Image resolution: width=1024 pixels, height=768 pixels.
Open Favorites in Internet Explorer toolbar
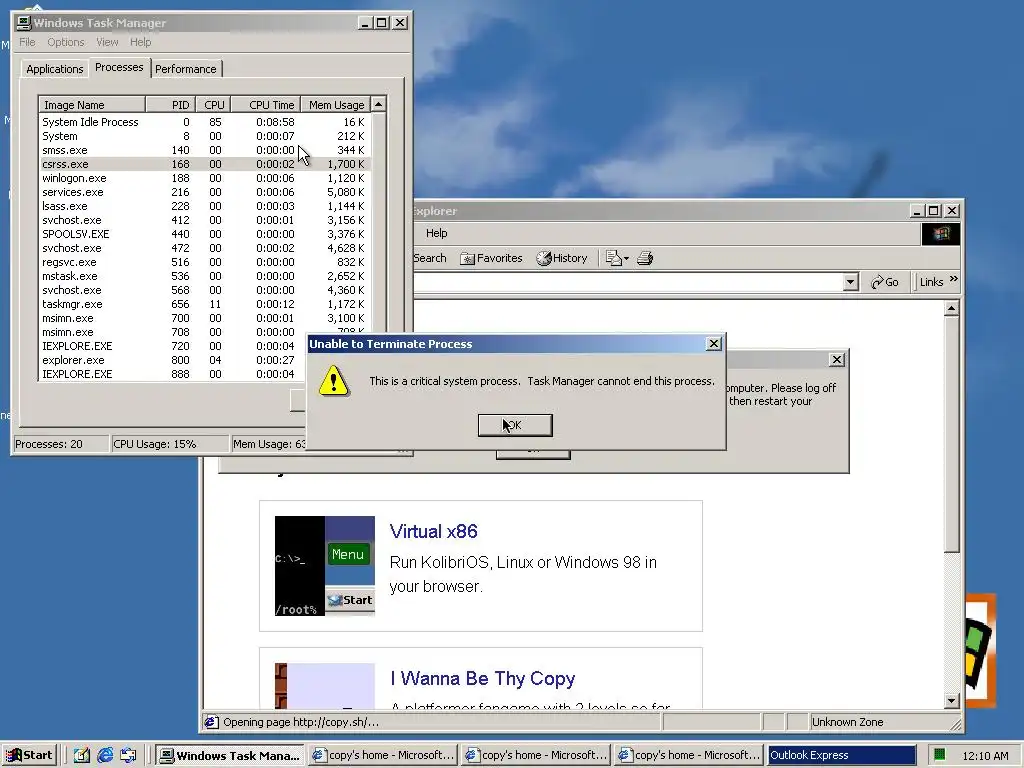491,258
